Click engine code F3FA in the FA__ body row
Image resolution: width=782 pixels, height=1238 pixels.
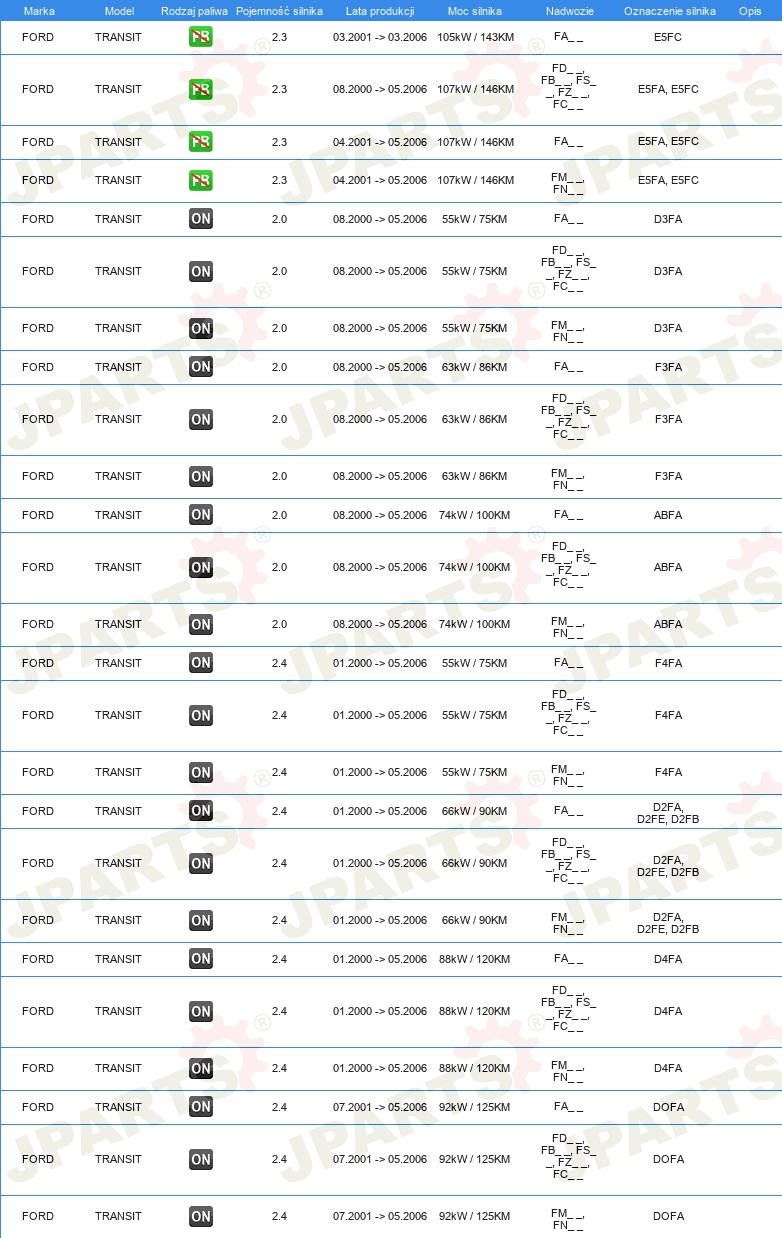click(668, 367)
